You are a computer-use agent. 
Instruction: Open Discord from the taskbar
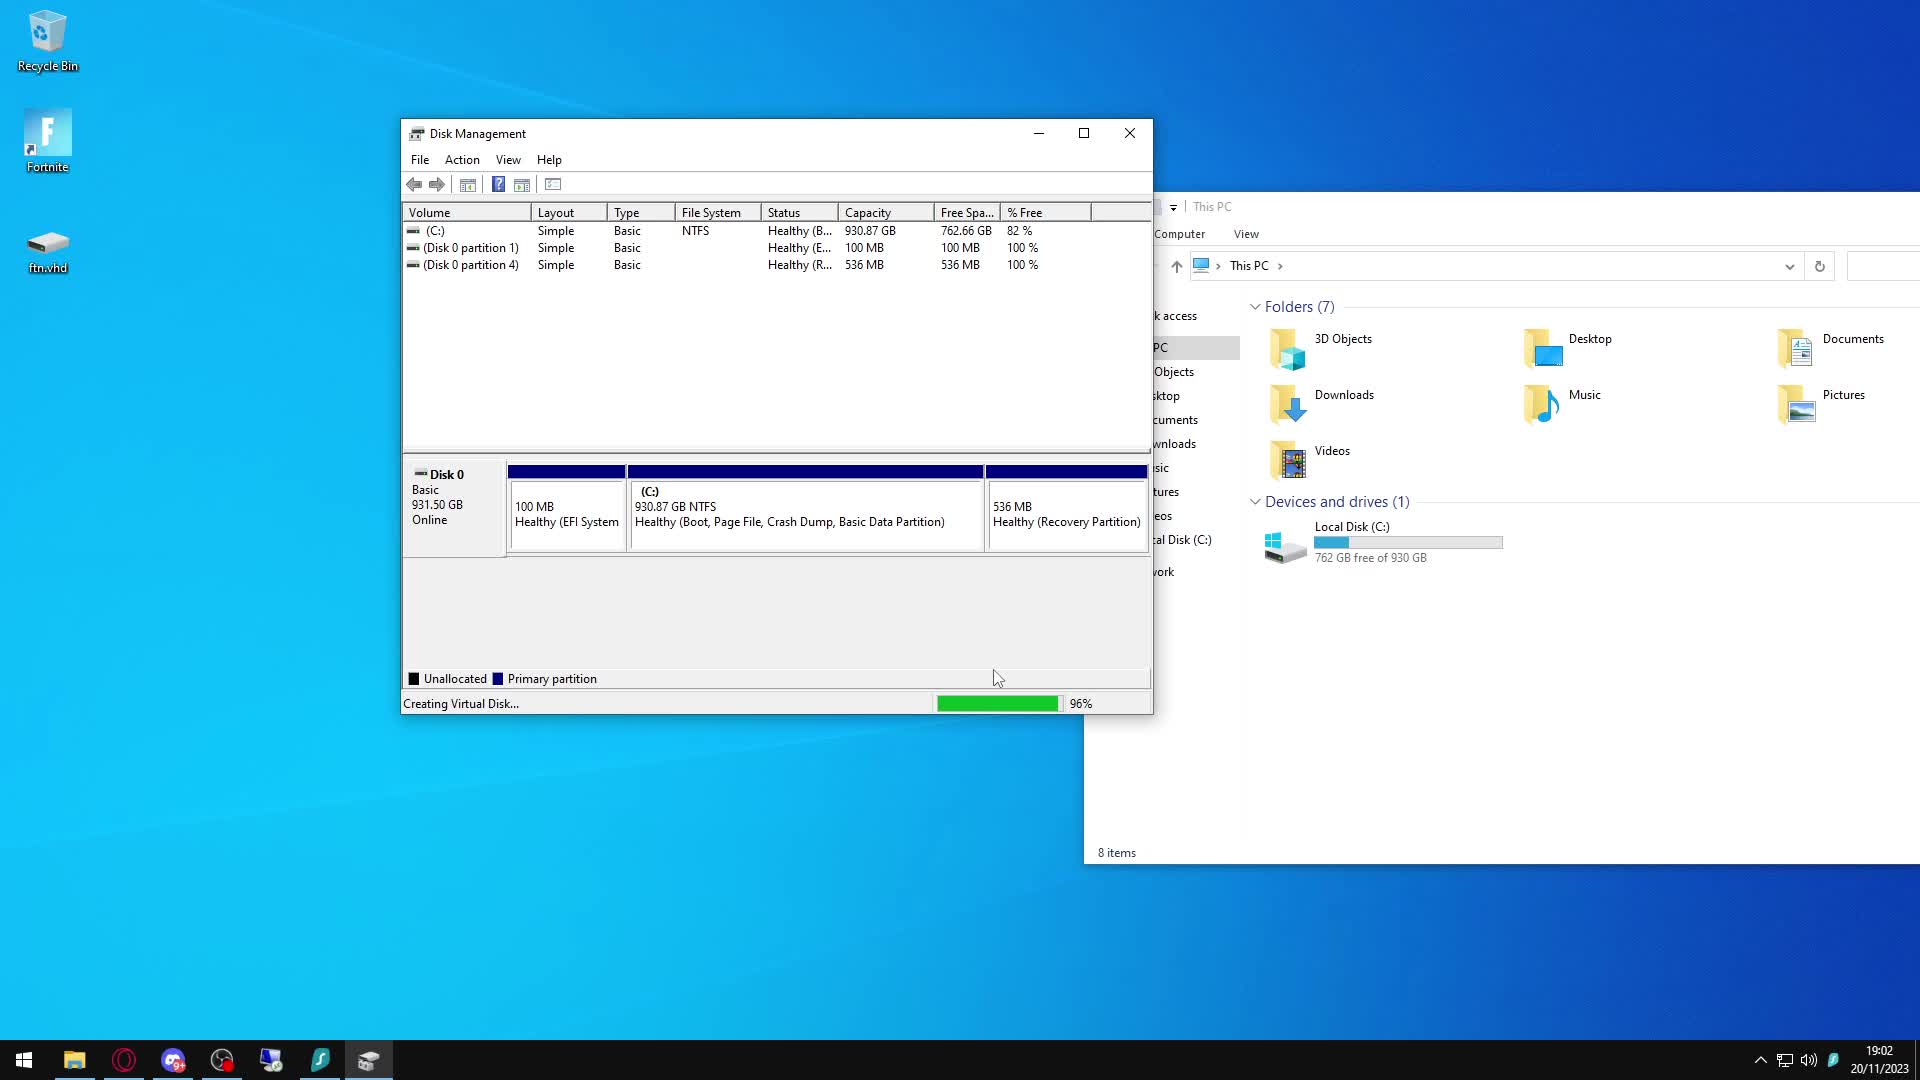pyautogui.click(x=173, y=1060)
